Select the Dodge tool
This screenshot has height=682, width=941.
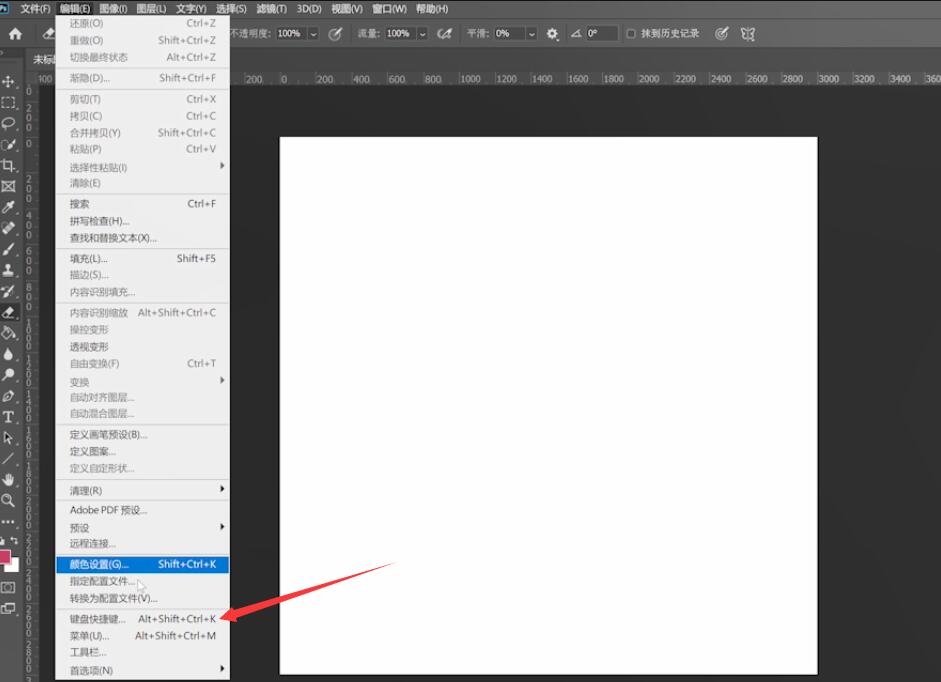tap(8, 375)
